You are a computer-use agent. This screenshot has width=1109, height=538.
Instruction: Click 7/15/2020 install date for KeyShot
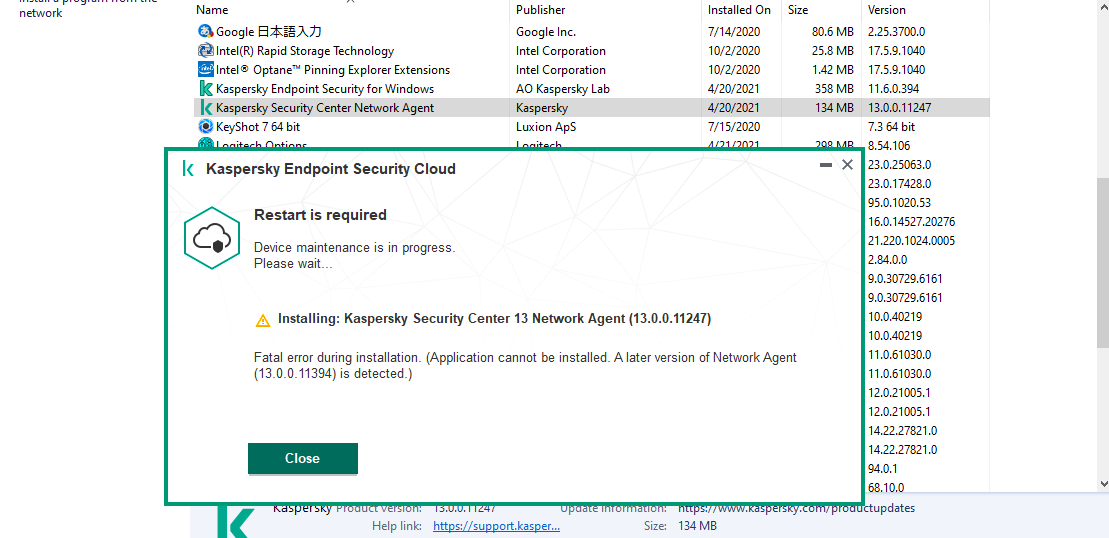tap(734, 127)
